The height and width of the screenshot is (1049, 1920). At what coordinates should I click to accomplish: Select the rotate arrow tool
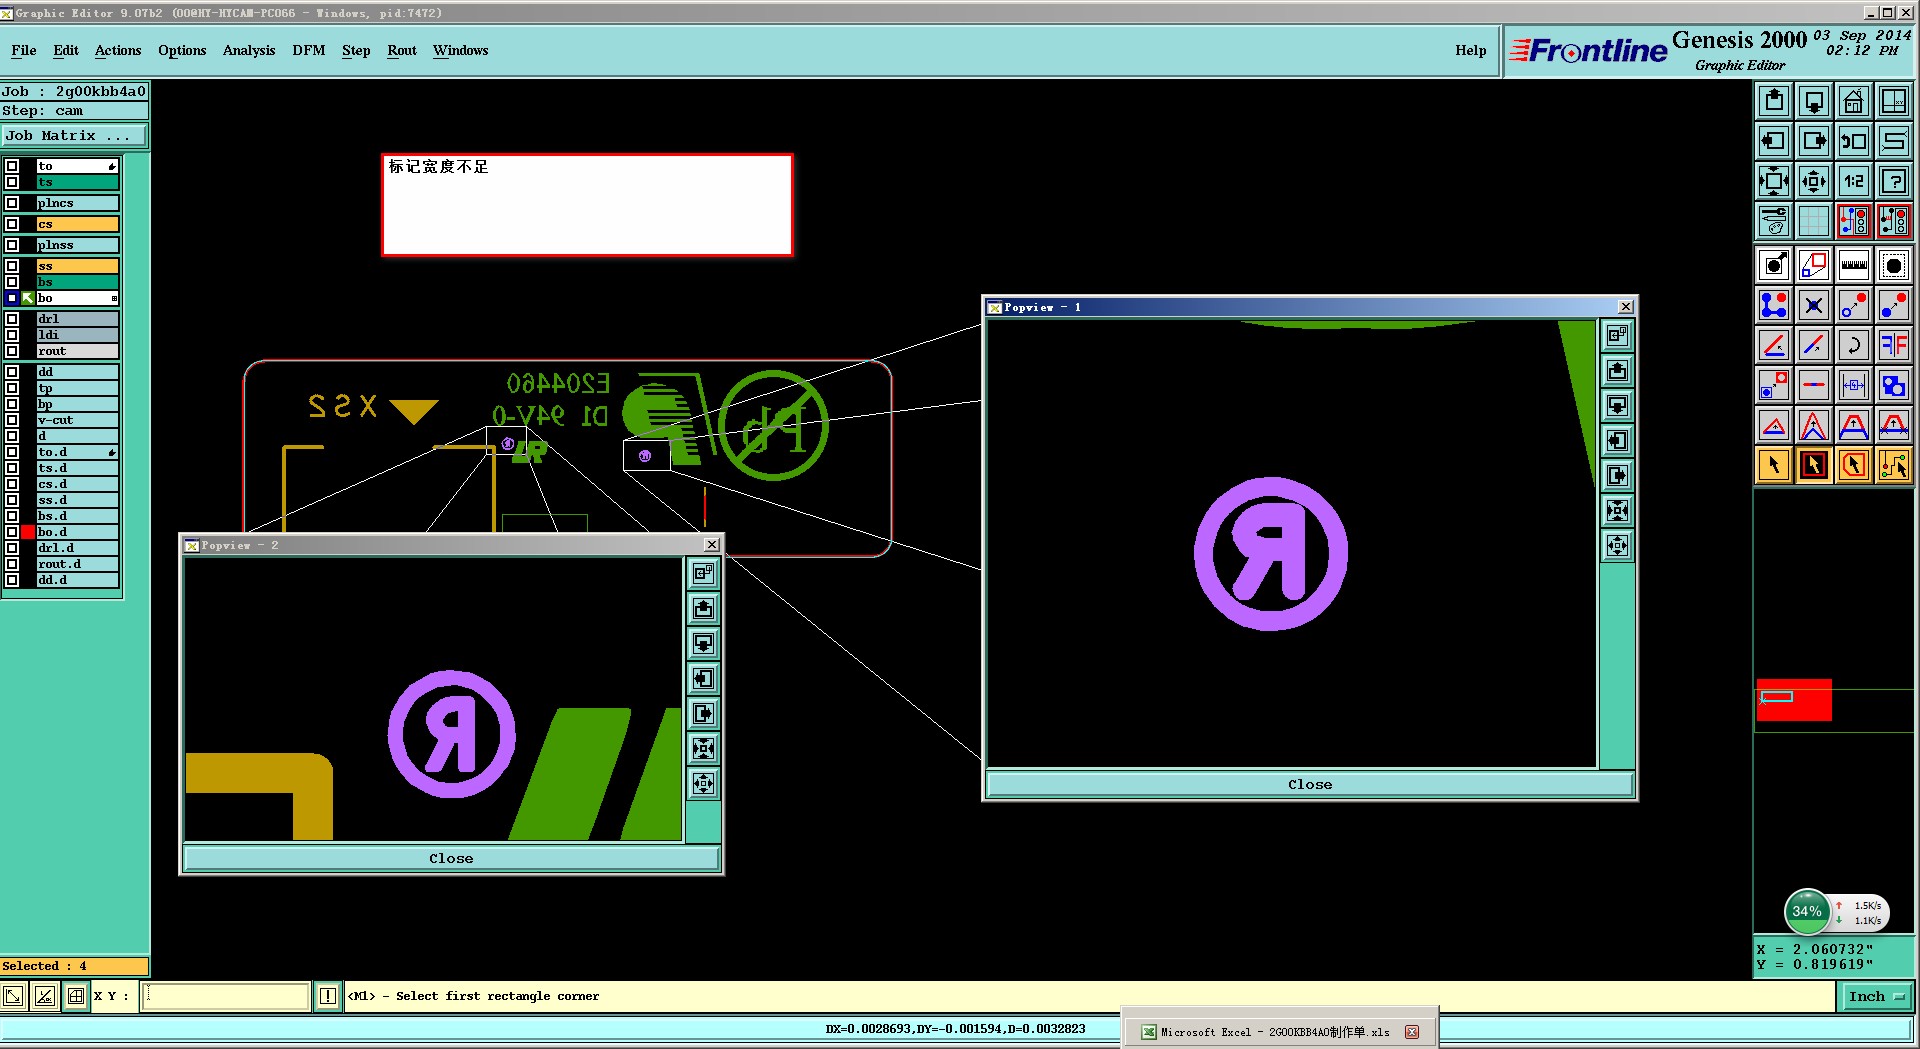click(1854, 345)
